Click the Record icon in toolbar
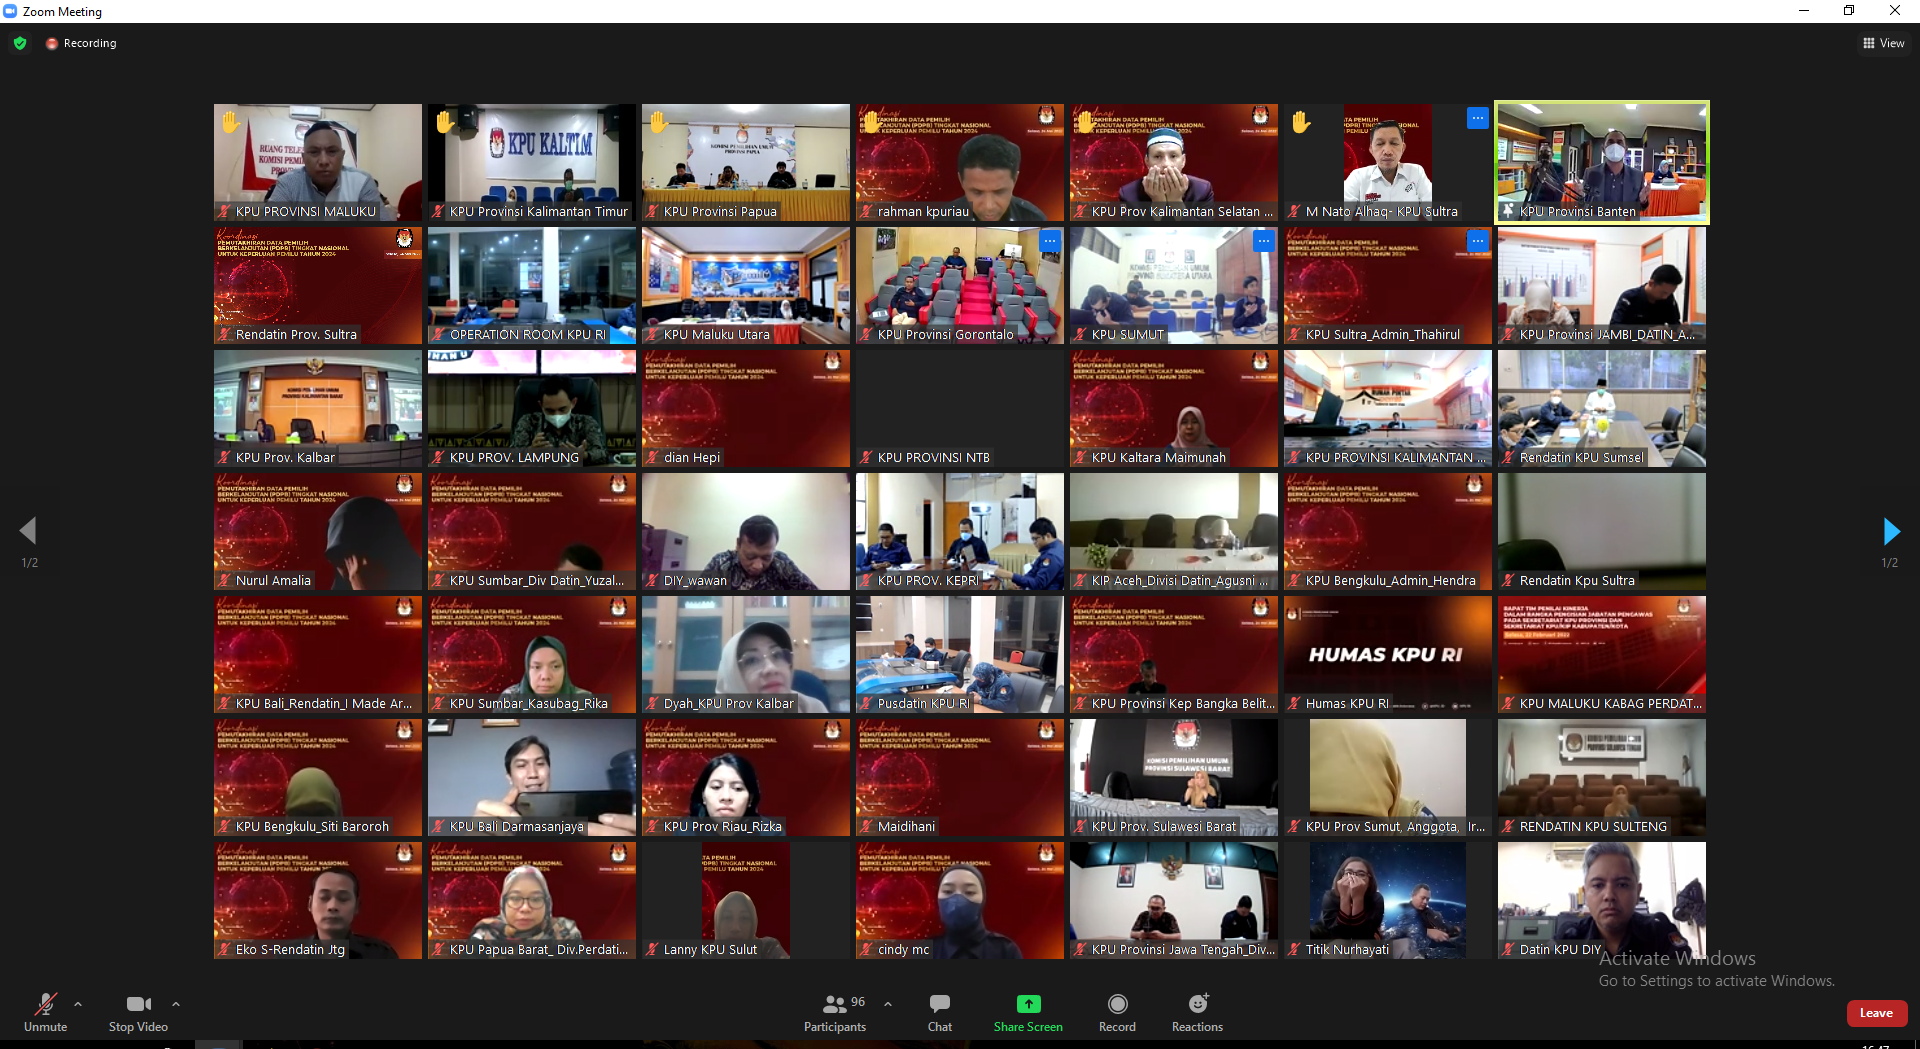Viewport: 1920px width, 1049px height. [1117, 1004]
